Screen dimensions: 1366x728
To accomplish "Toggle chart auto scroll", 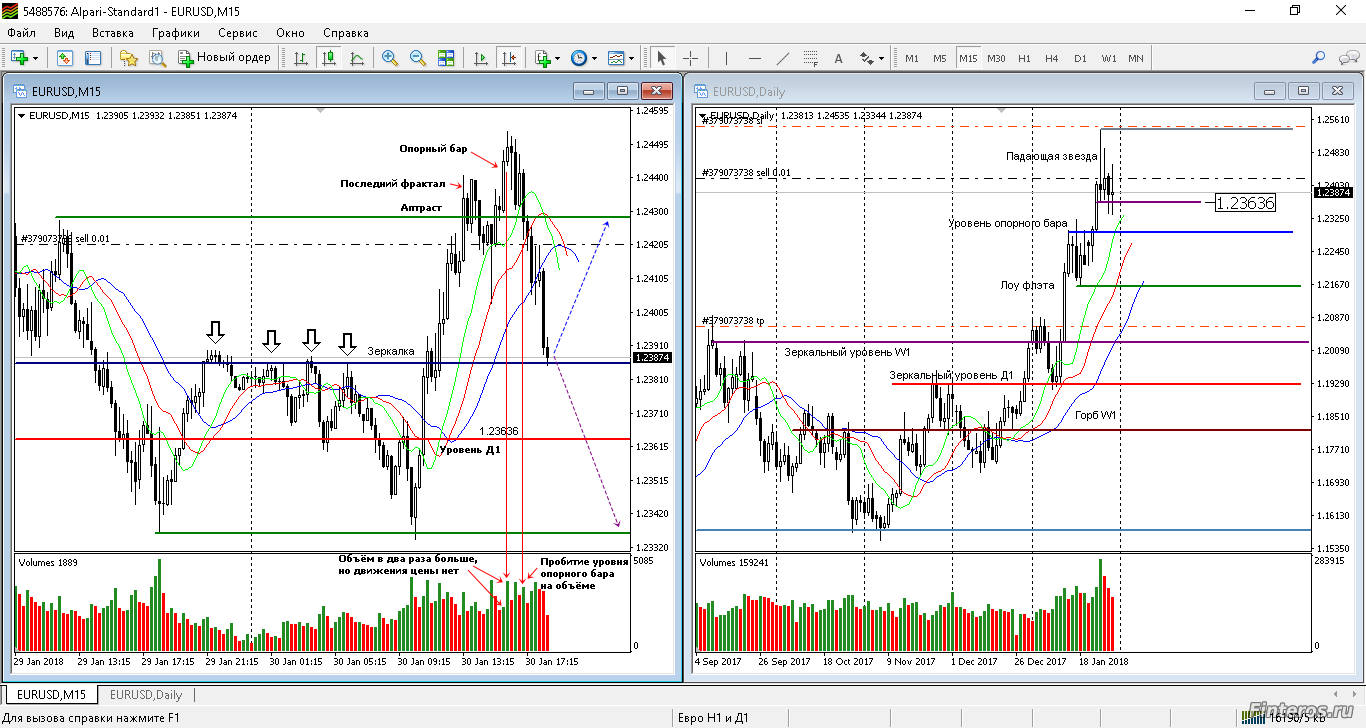I will pyautogui.click(x=481, y=58).
